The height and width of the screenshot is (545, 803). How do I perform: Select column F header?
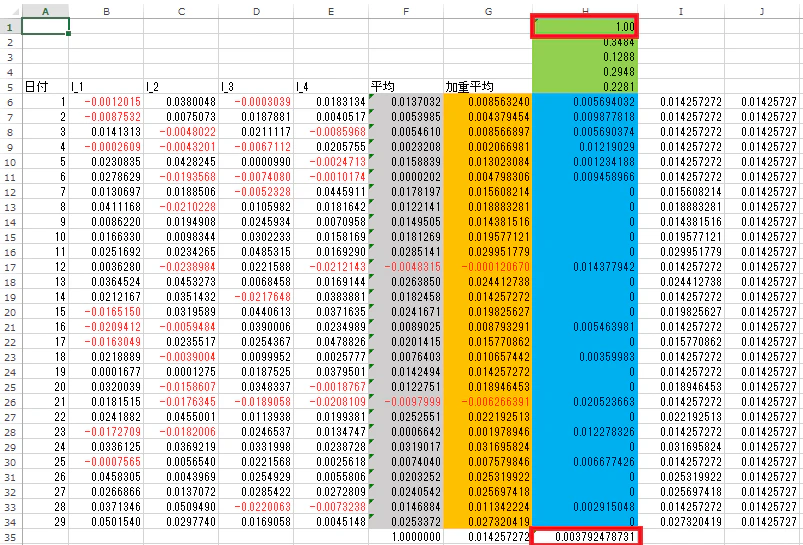[x=406, y=11]
